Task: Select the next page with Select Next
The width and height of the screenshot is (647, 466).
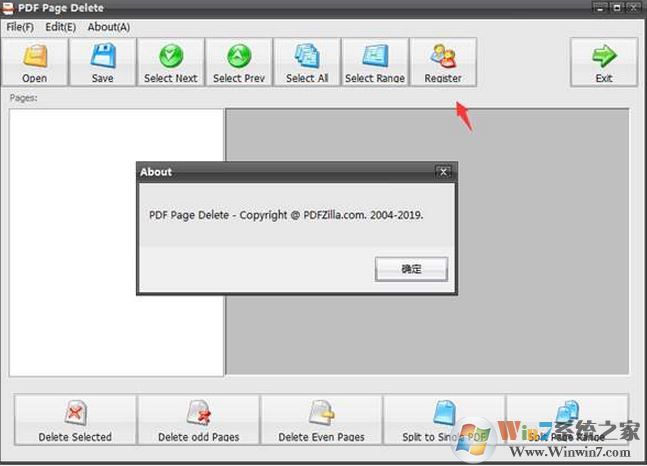Action: (171, 62)
